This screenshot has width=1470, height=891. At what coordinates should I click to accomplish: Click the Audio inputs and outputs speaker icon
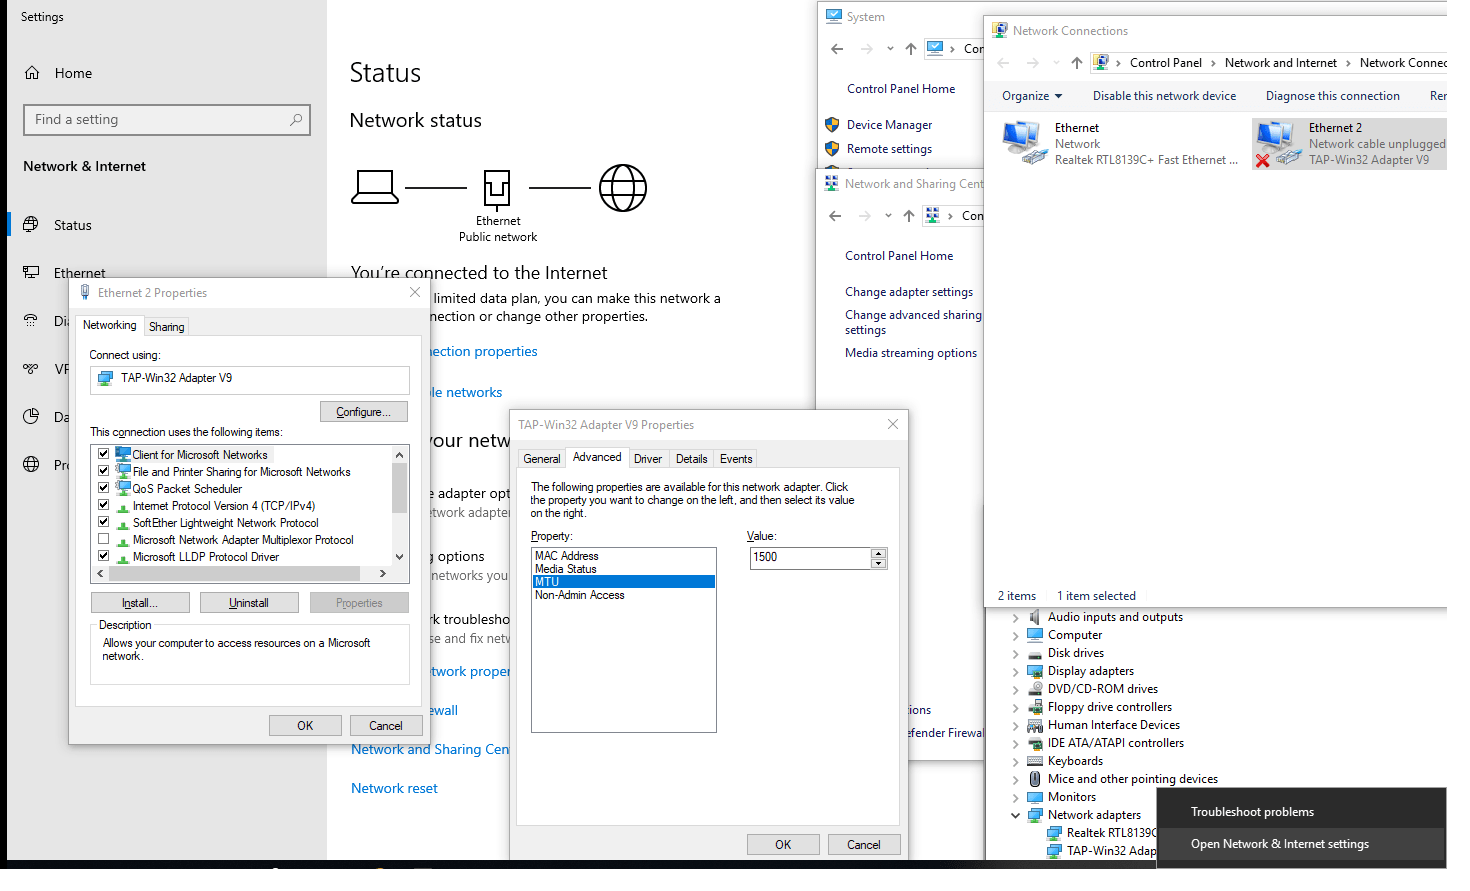tap(1035, 617)
